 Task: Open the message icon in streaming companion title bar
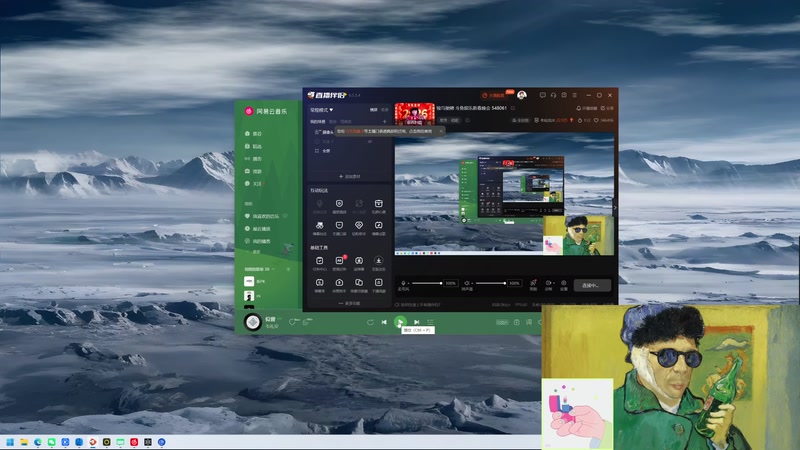point(542,95)
